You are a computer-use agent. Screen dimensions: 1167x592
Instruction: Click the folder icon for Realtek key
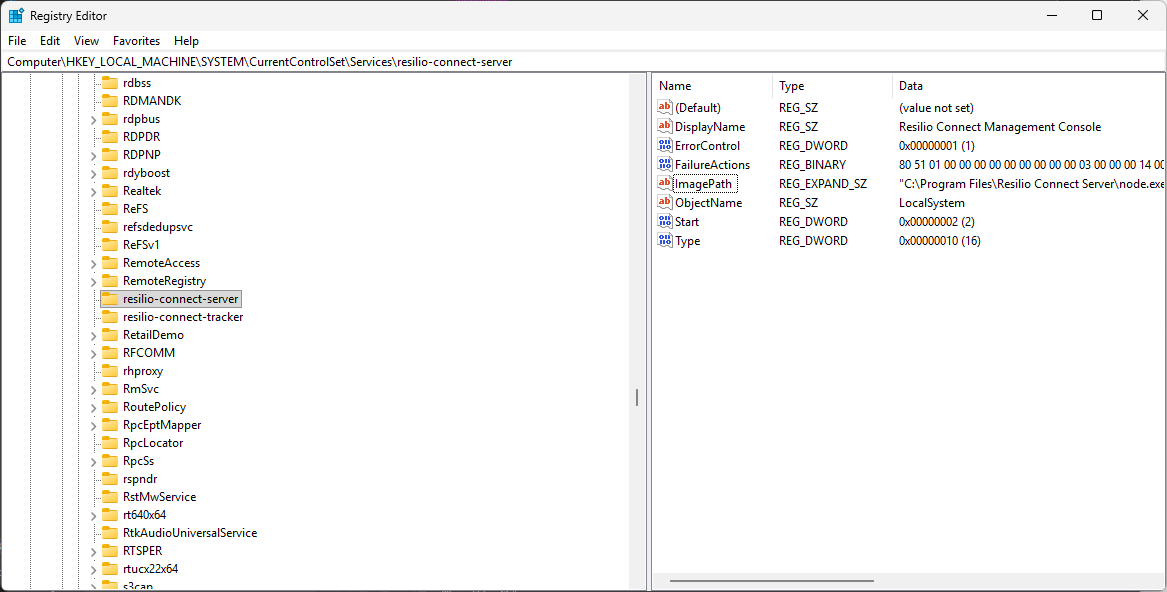[x=110, y=191]
